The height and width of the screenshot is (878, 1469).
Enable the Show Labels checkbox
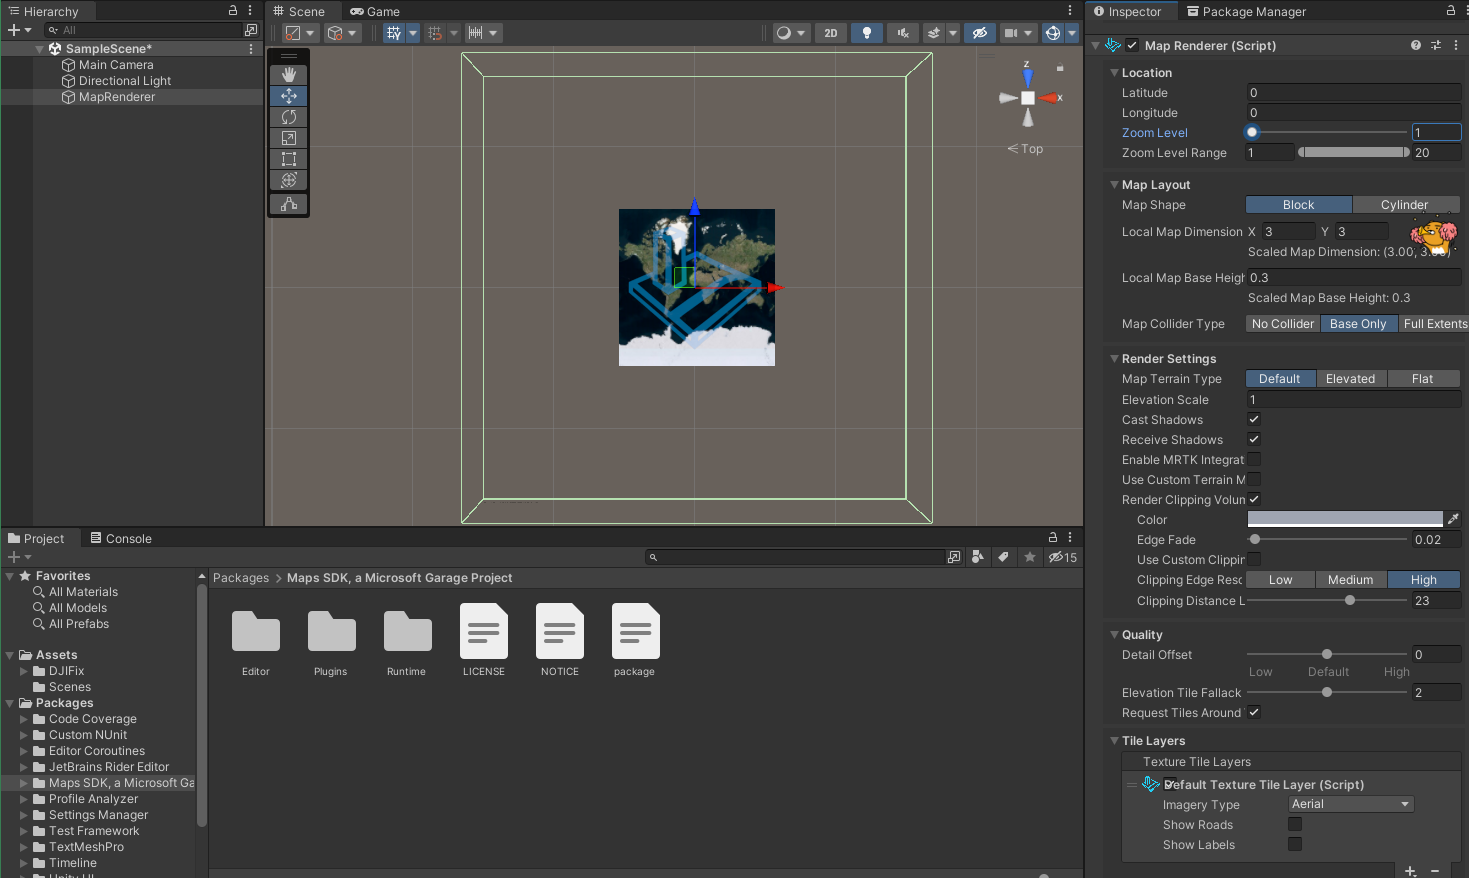(x=1295, y=845)
